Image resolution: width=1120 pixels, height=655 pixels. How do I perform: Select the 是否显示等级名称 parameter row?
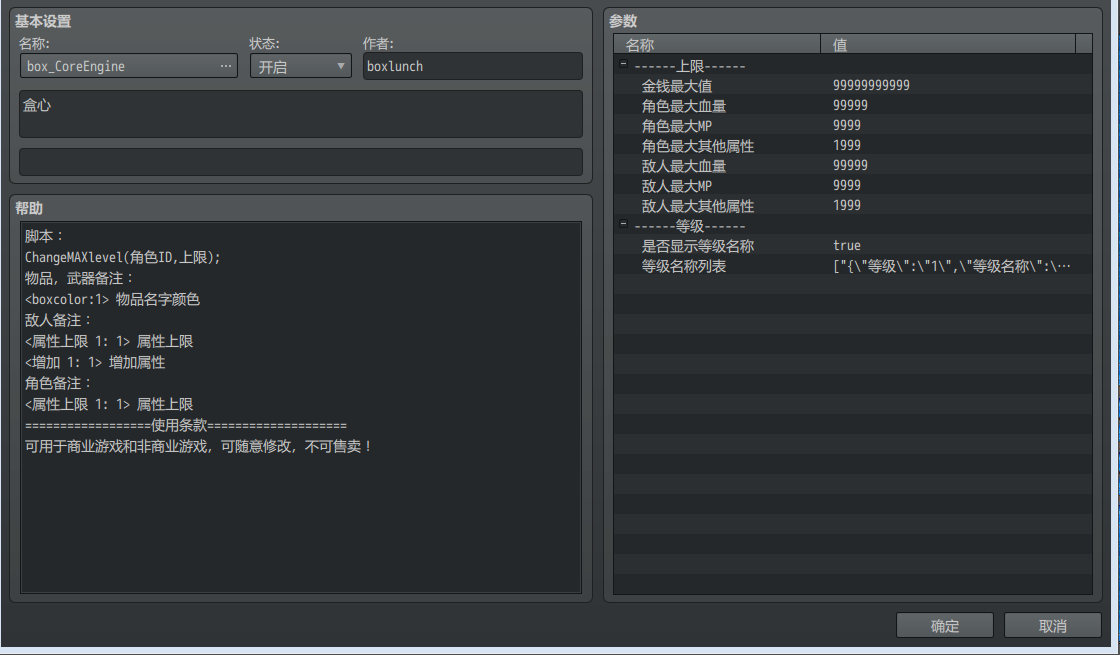(853, 246)
